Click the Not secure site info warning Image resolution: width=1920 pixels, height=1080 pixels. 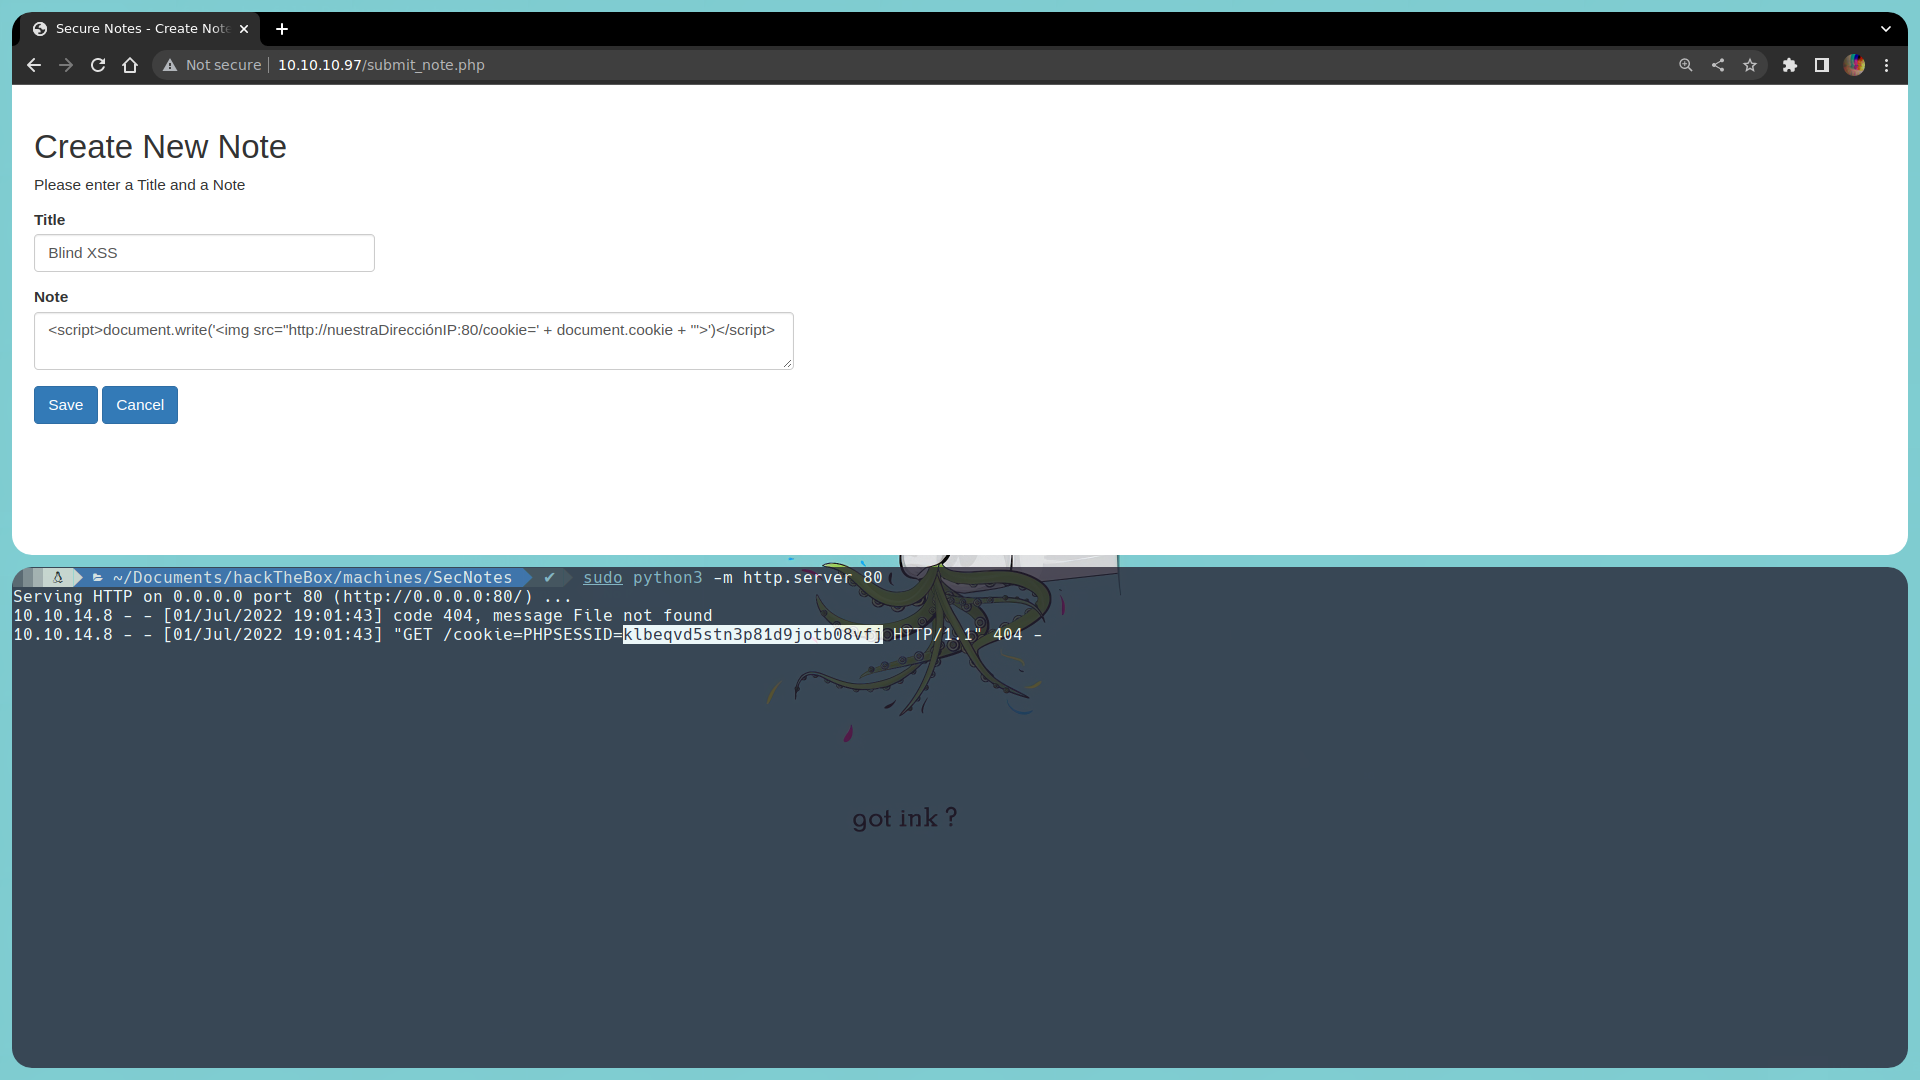click(x=212, y=65)
